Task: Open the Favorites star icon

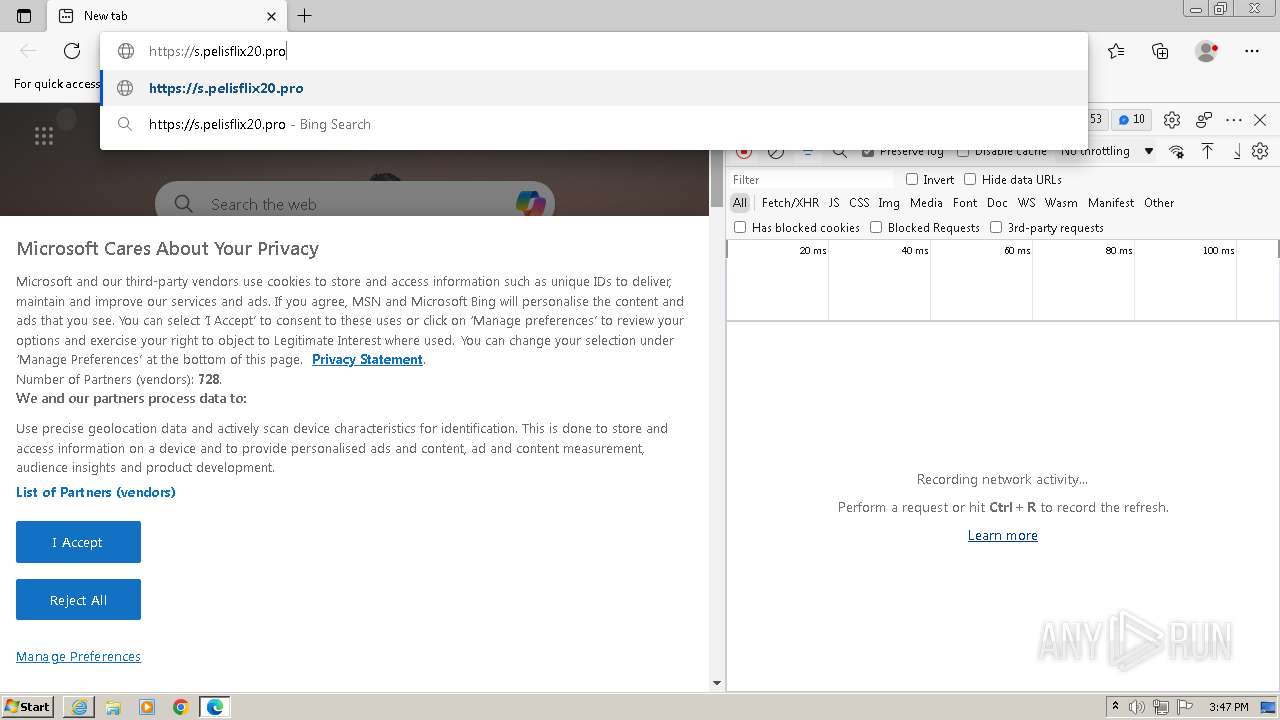Action: click(1116, 51)
